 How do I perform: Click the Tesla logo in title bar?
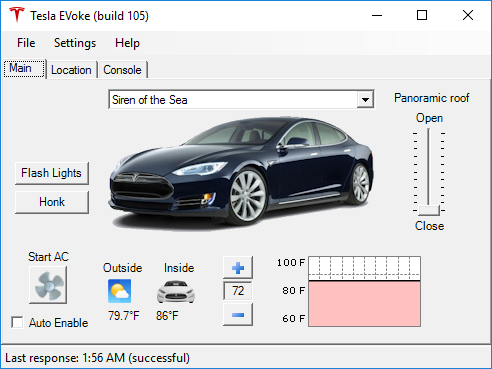point(16,15)
